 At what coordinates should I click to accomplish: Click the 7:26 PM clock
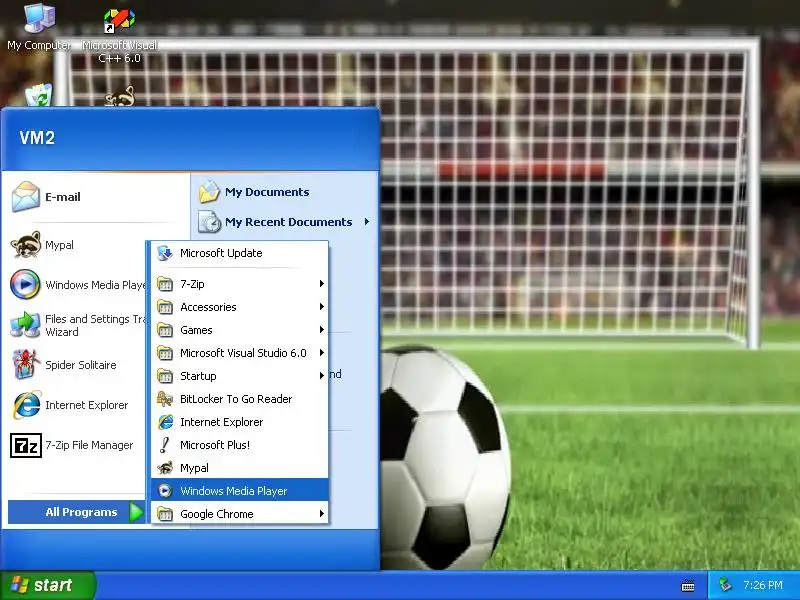[762, 585]
